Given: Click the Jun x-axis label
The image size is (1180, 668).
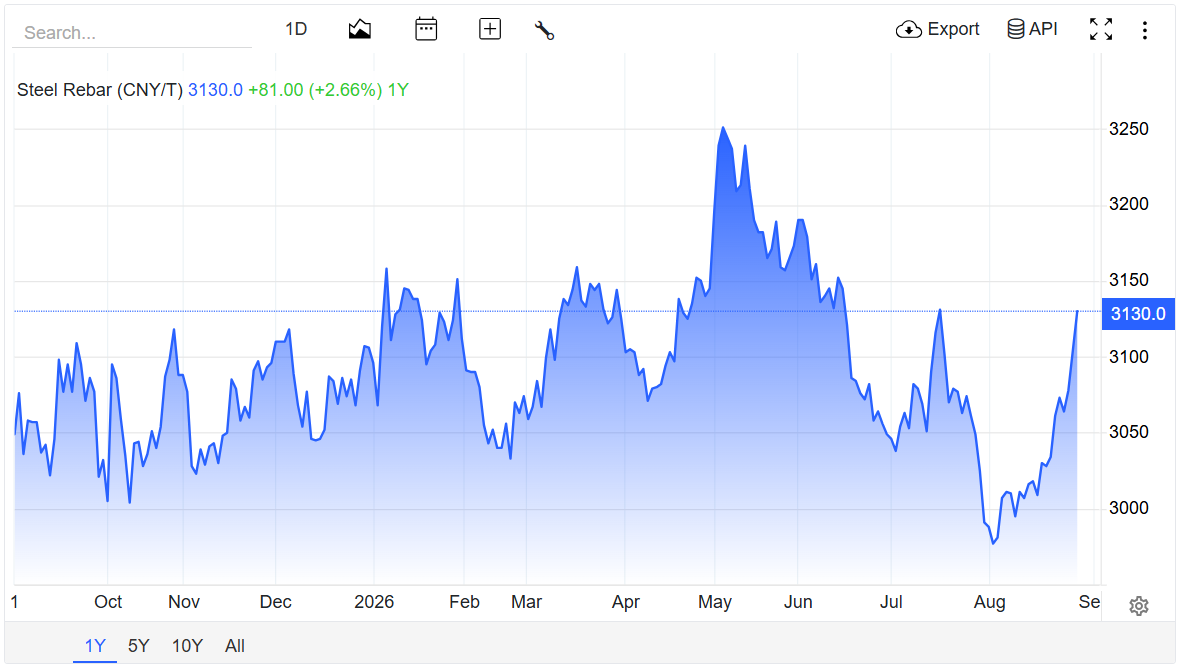Looking at the screenshot, I should click(798, 602).
